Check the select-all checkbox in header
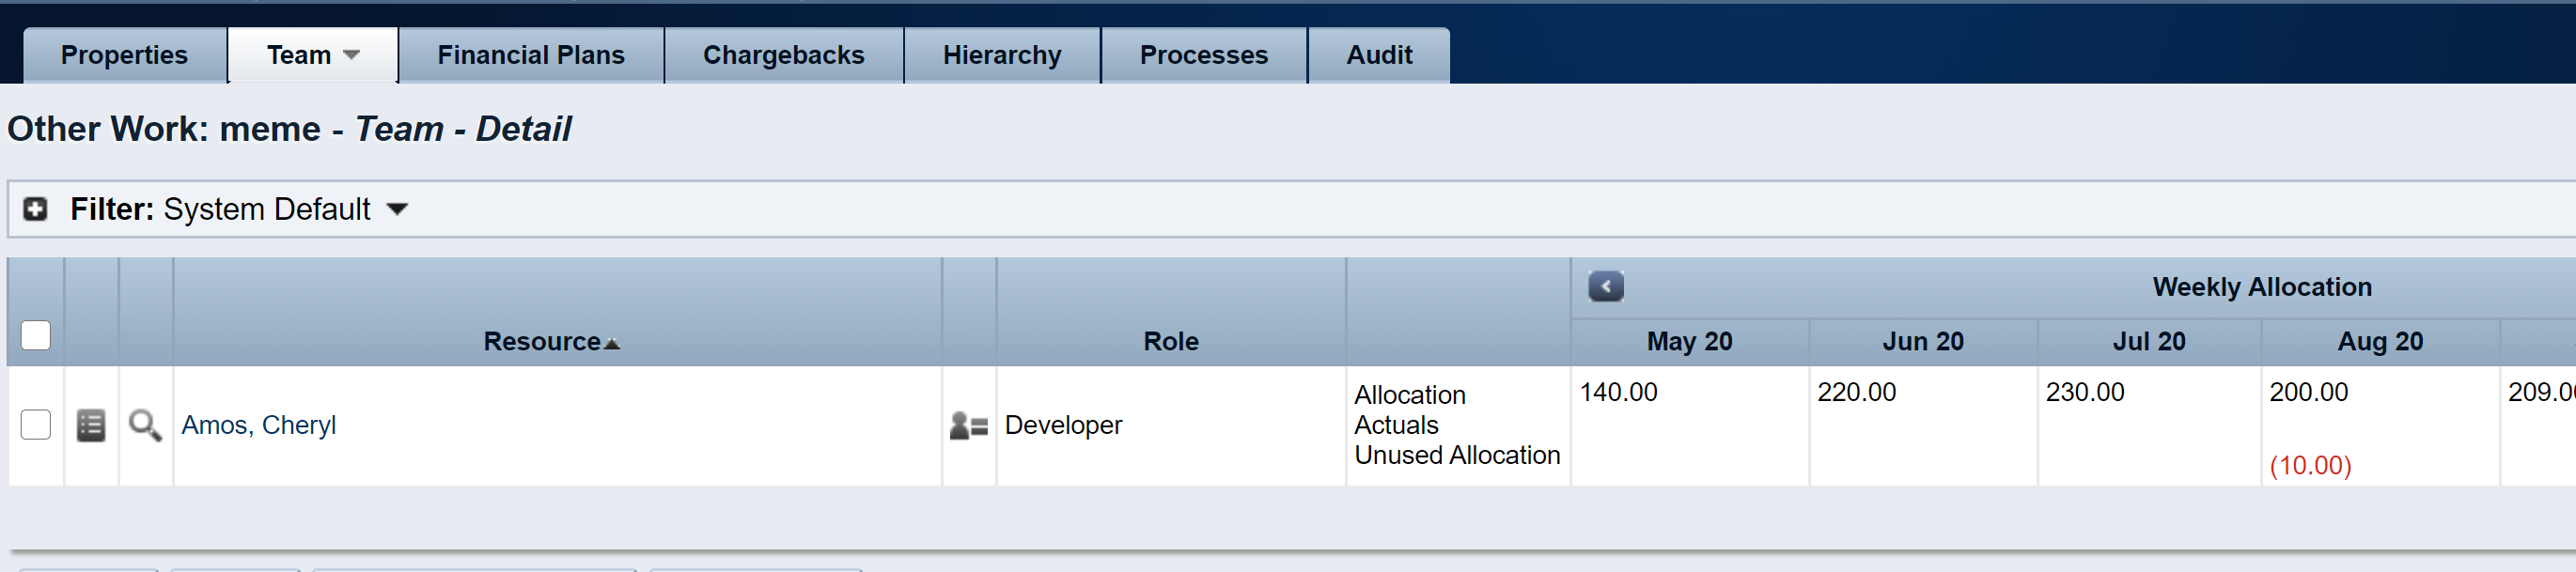2576x572 pixels. click(36, 335)
